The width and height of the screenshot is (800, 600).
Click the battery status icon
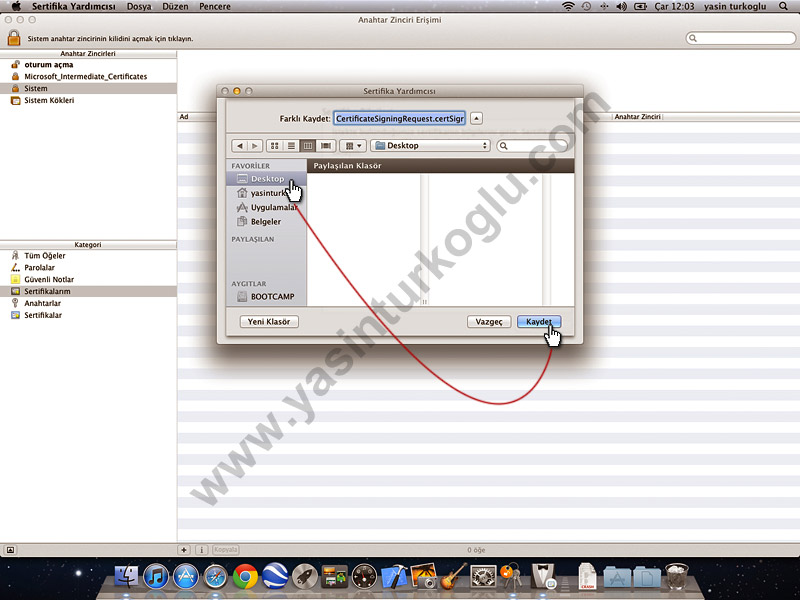tap(640, 6)
